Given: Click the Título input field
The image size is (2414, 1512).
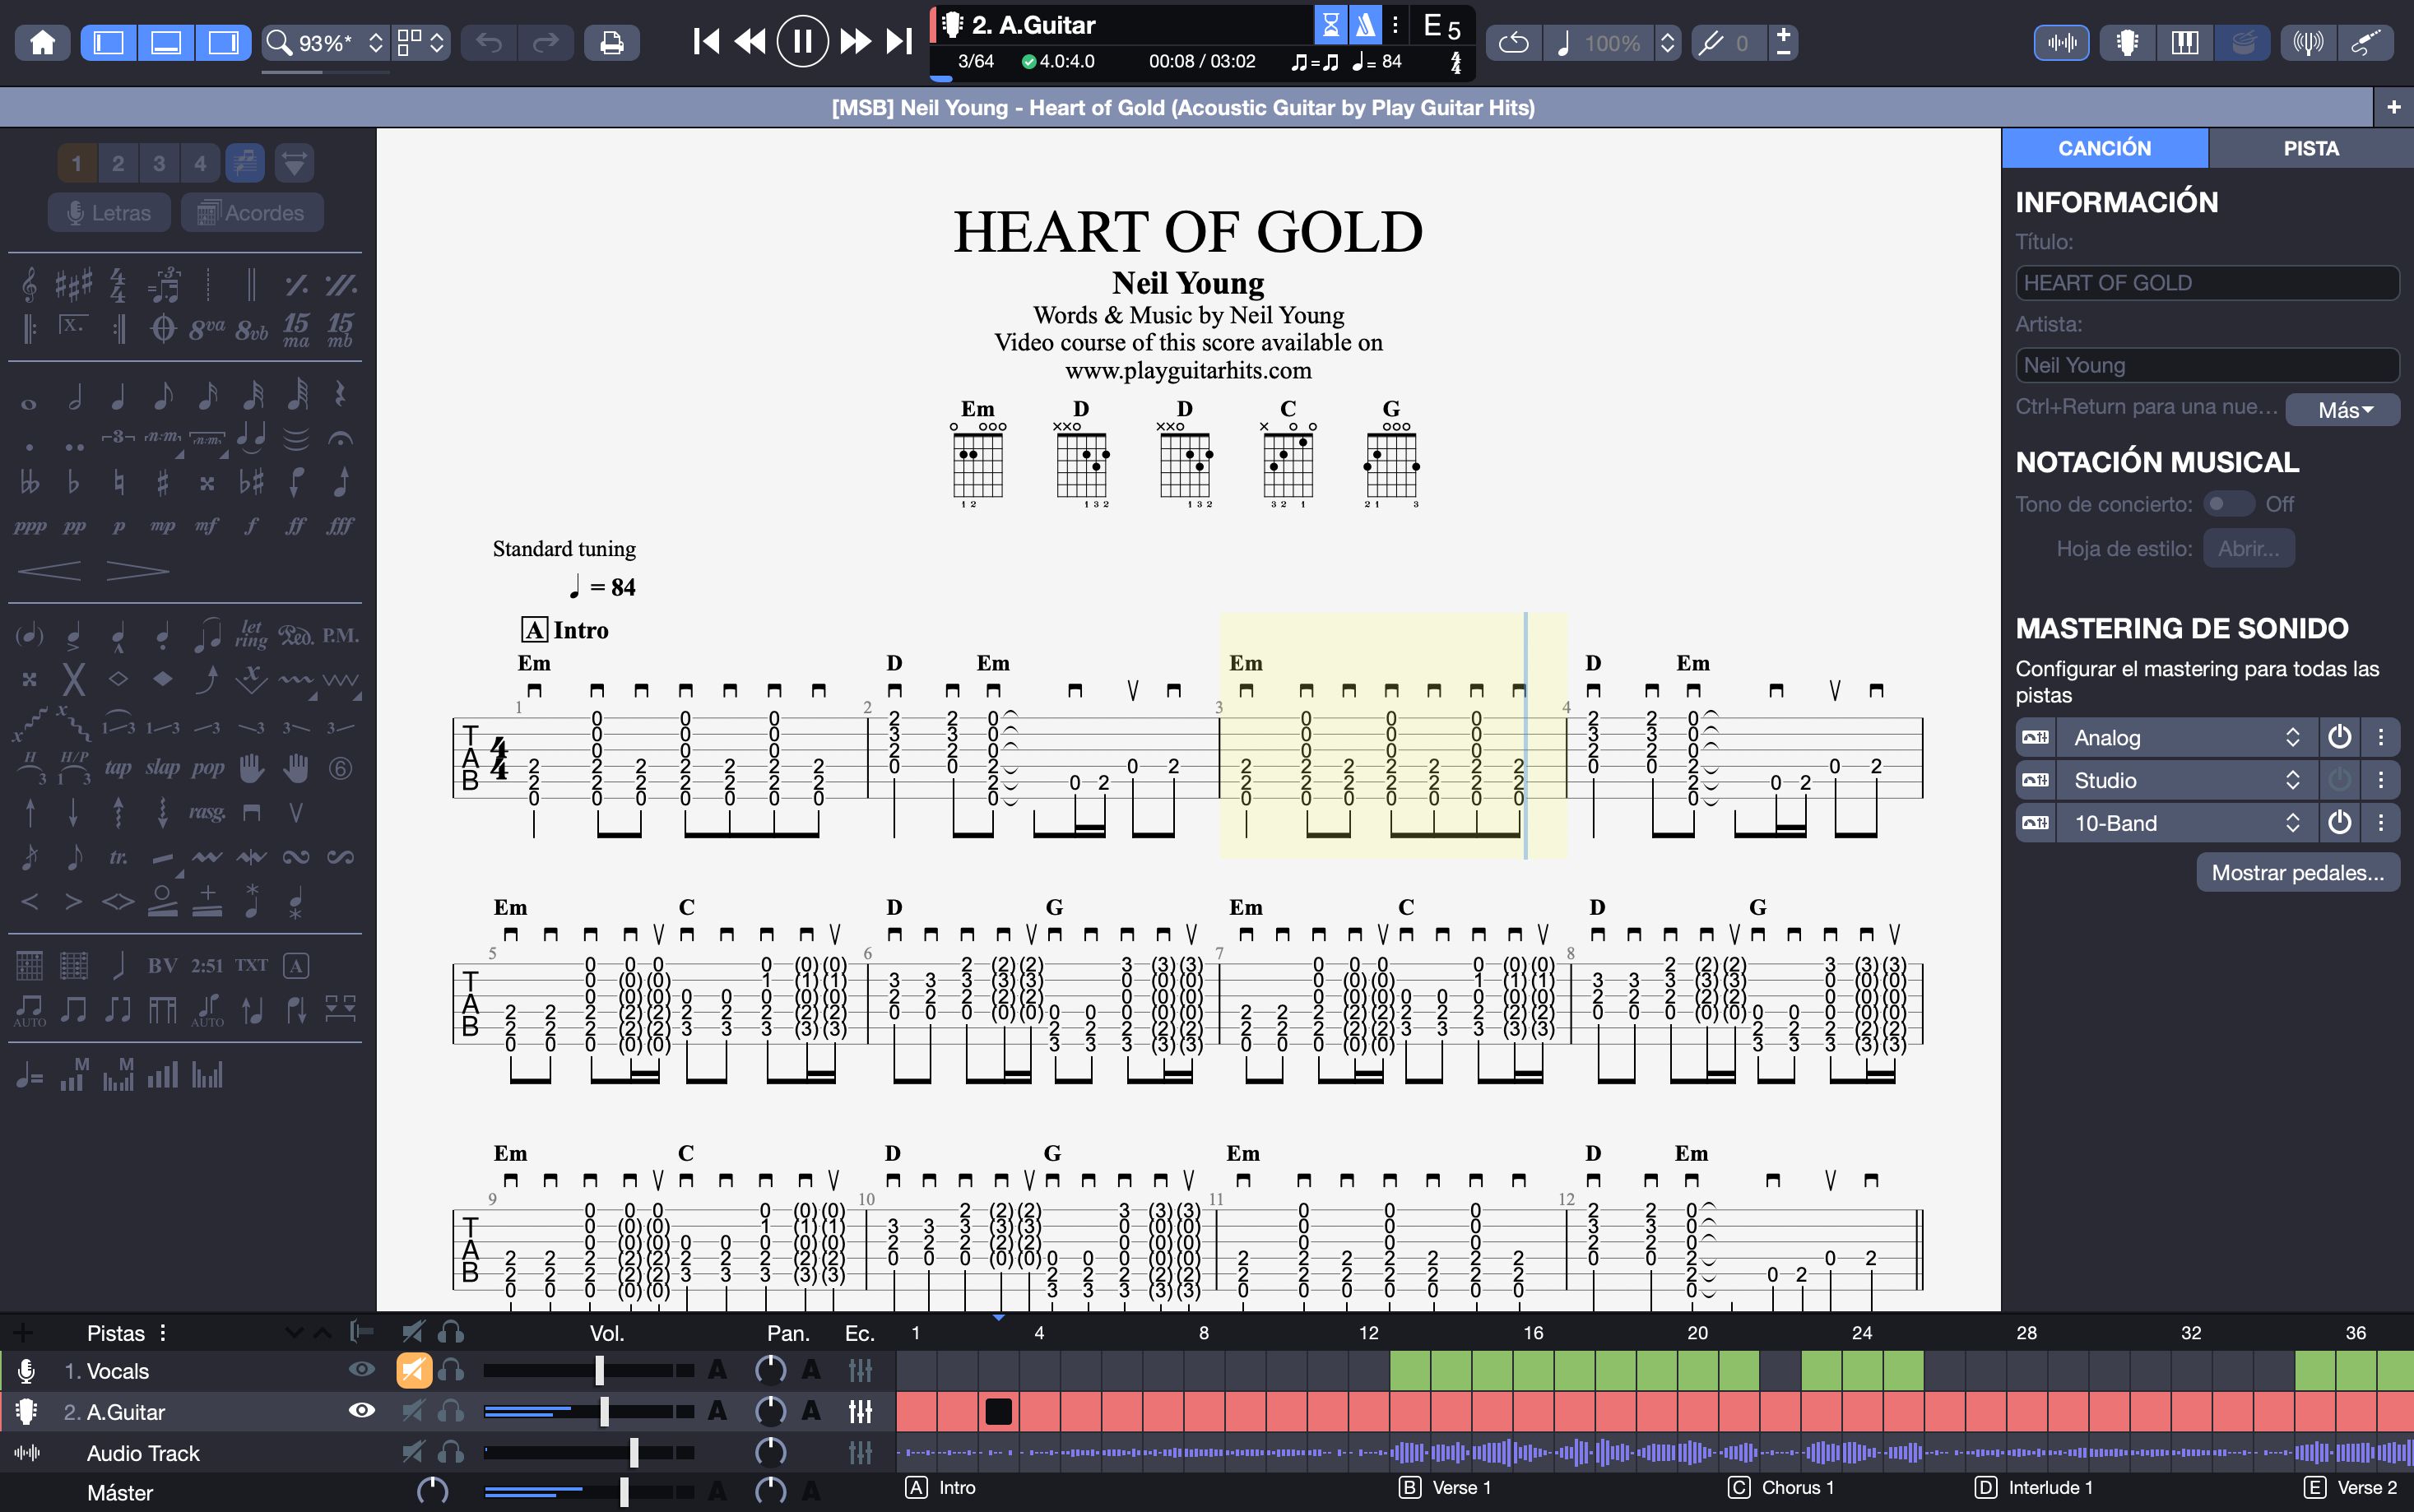Looking at the screenshot, I should click(x=2207, y=283).
